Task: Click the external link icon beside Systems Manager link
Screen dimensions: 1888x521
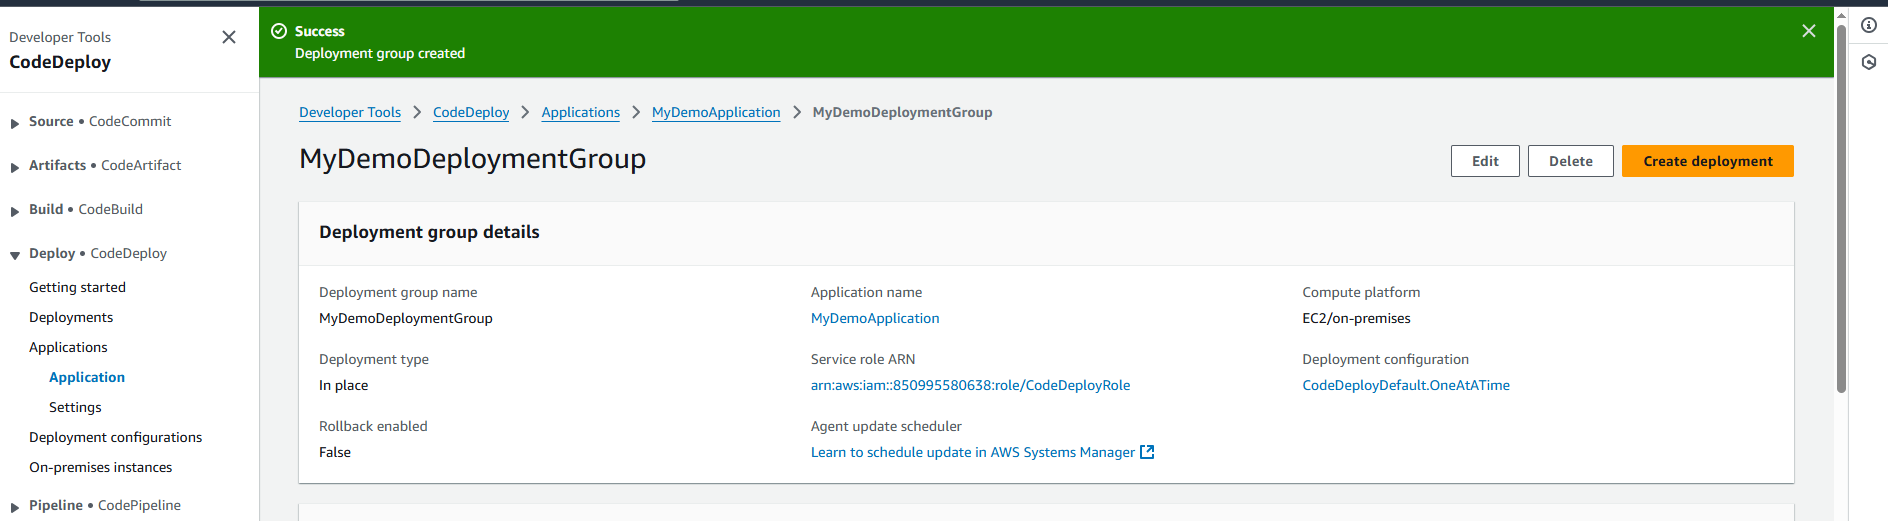Action: pyautogui.click(x=1147, y=452)
